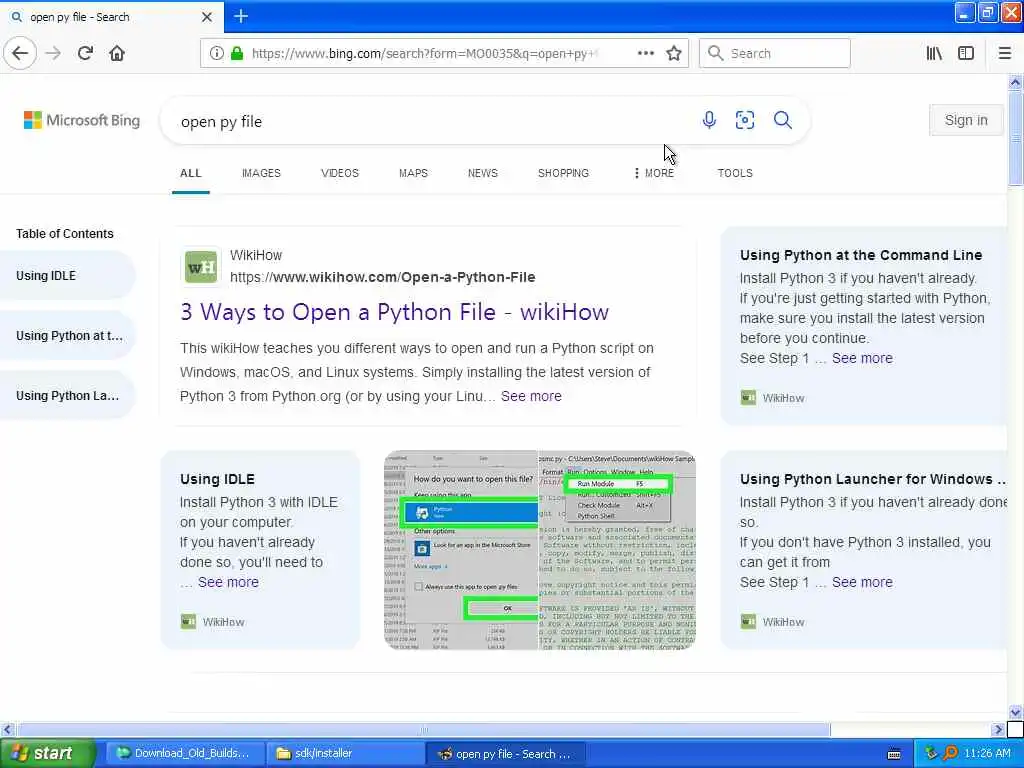1024x768 pixels.
Task: Open the Firefox hamburger menu
Action: 1005,54
